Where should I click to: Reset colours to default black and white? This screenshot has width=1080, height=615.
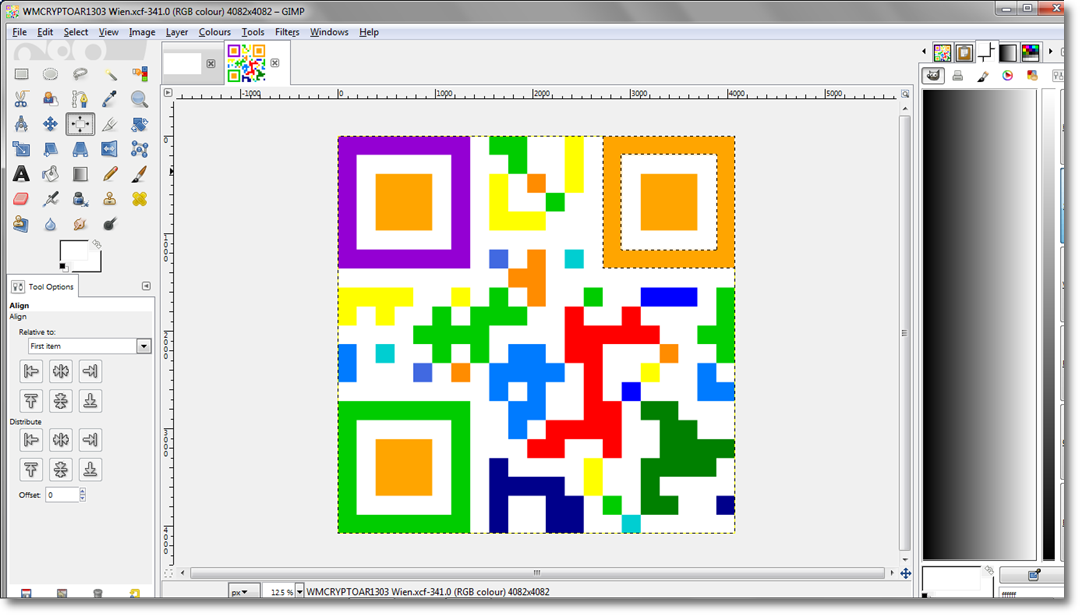(x=63, y=267)
